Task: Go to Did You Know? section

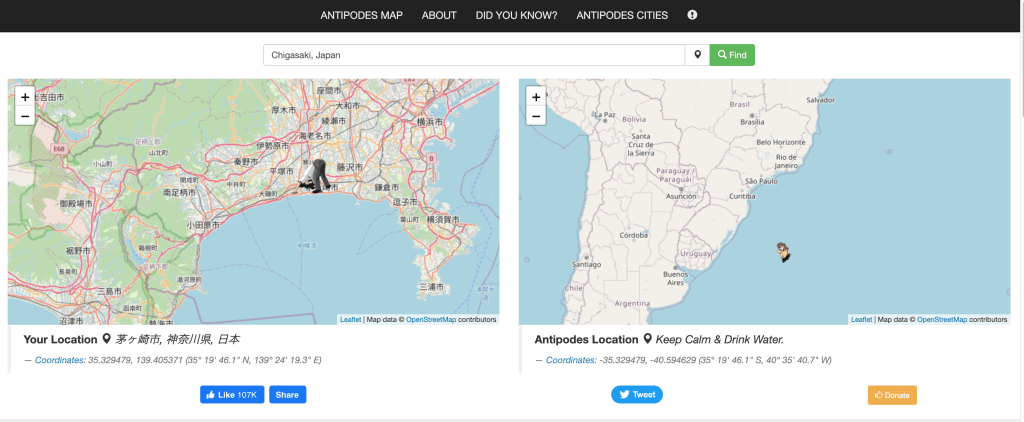Action: pos(516,15)
